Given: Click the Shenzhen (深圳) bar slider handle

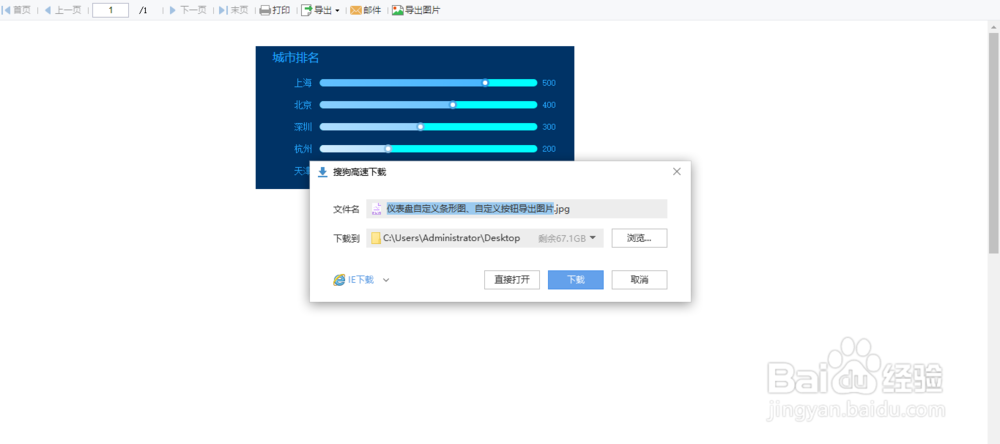Looking at the screenshot, I should 420,126.
